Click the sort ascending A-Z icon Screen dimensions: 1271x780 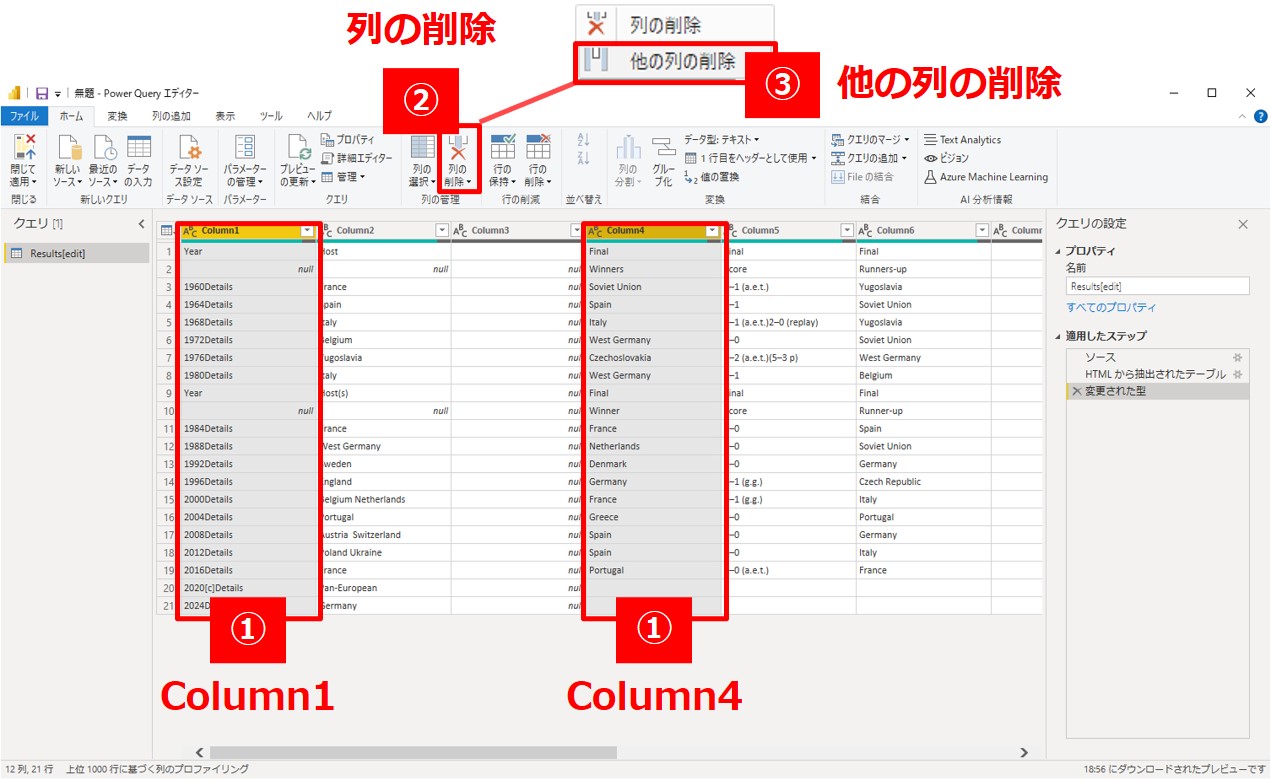coord(585,140)
